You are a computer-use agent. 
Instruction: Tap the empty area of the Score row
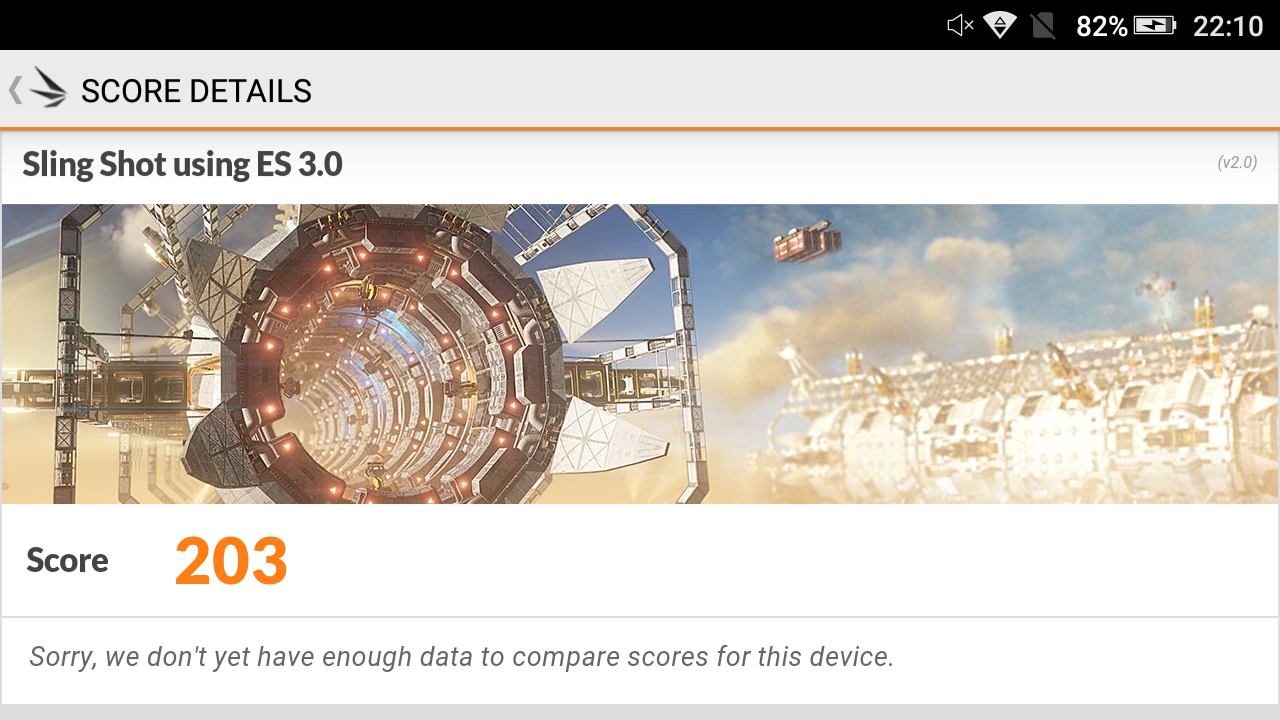pyautogui.click(x=780, y=560)
